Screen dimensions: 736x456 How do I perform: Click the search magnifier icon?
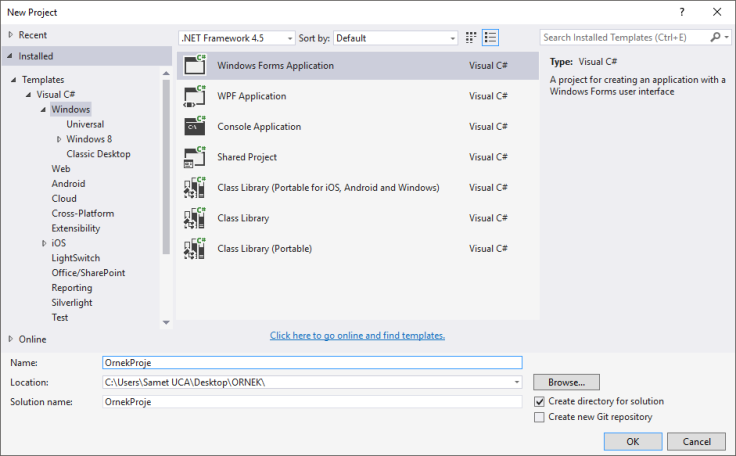coord(715,37)
